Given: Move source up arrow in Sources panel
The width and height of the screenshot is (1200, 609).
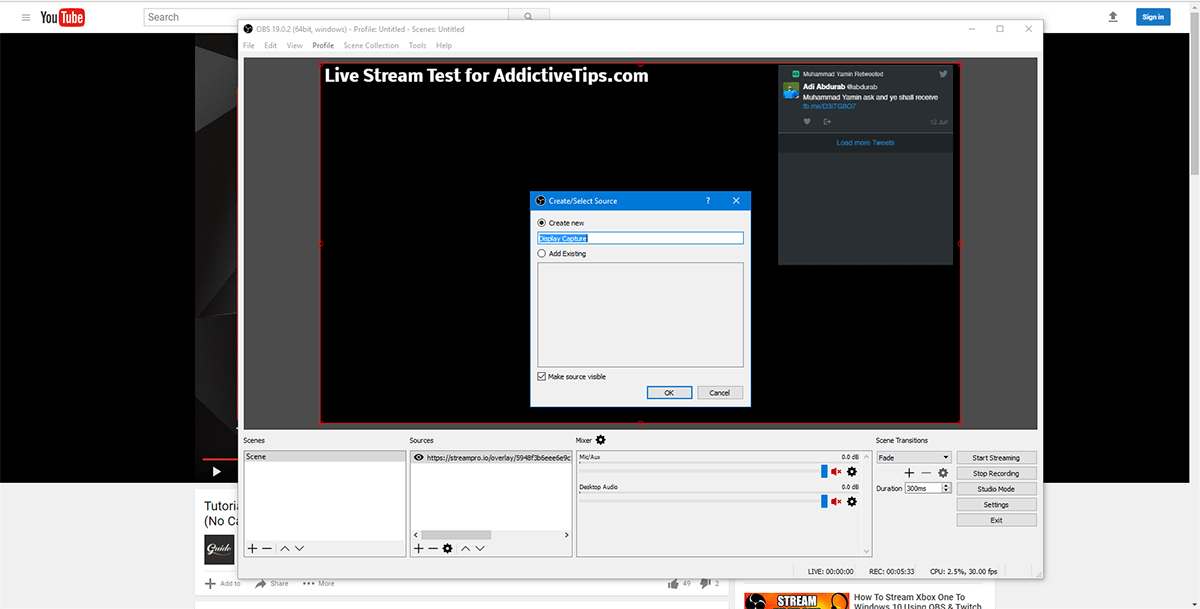Looking at the screenshot, I should (x=466, y=548).
